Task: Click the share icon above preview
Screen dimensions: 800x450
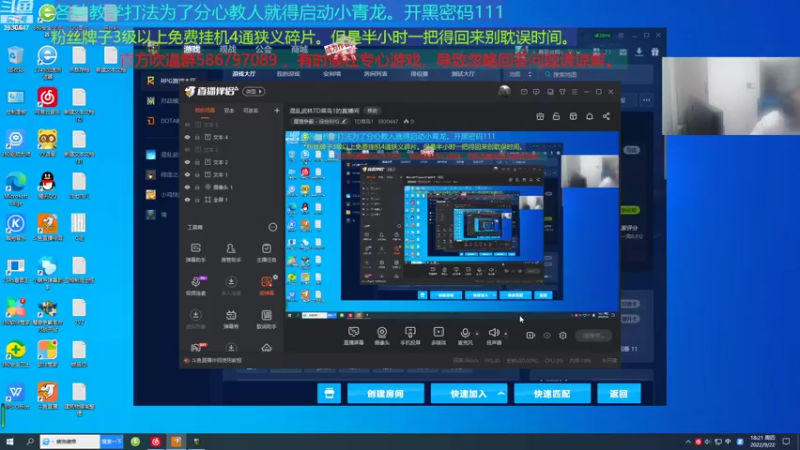Action: point(606,116)
